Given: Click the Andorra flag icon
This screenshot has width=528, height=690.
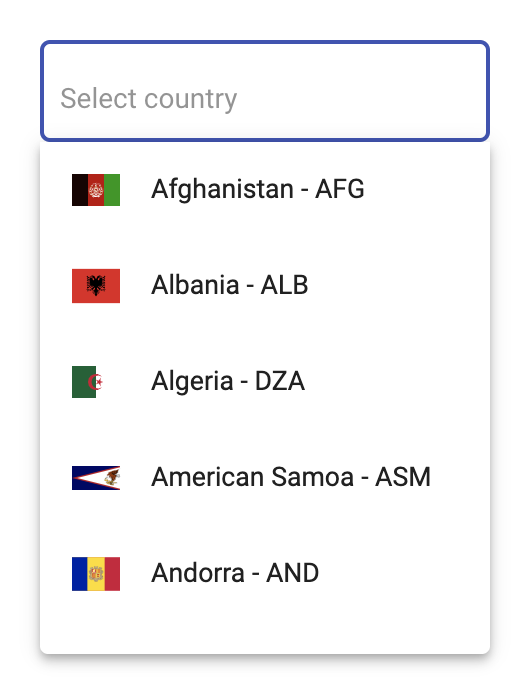Looking at the screenshot, I should (x=96, y=574).
